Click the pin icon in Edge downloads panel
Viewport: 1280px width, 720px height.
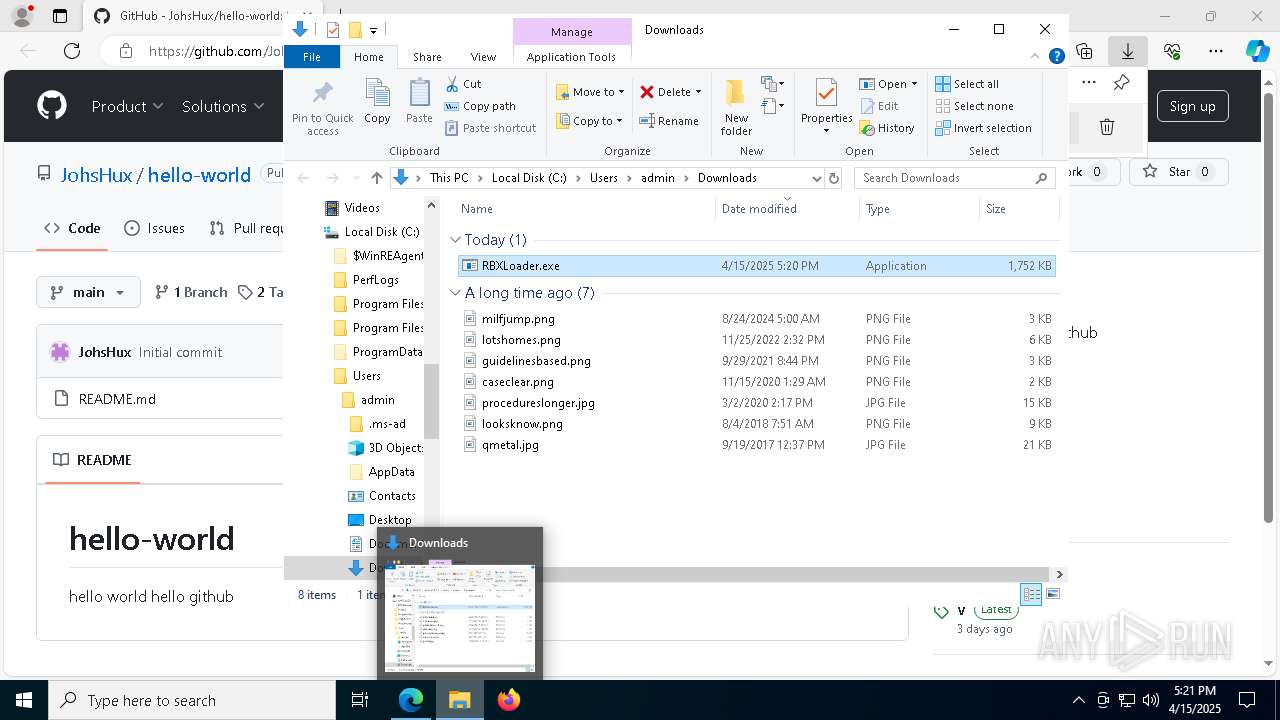click(x=1121, y=83)
